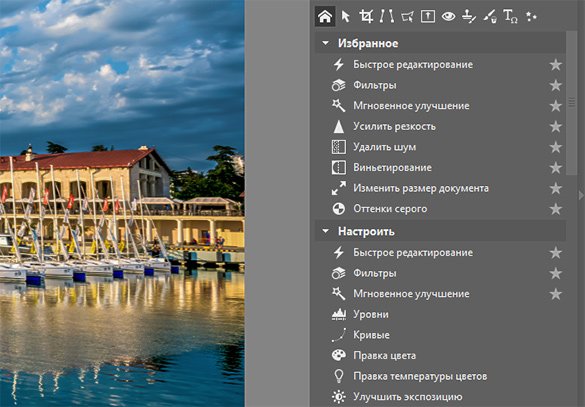This screenshot has height=407, width=585.
Task: Click the panel's vertical scrollbar
Action: [x=572, y=103]
